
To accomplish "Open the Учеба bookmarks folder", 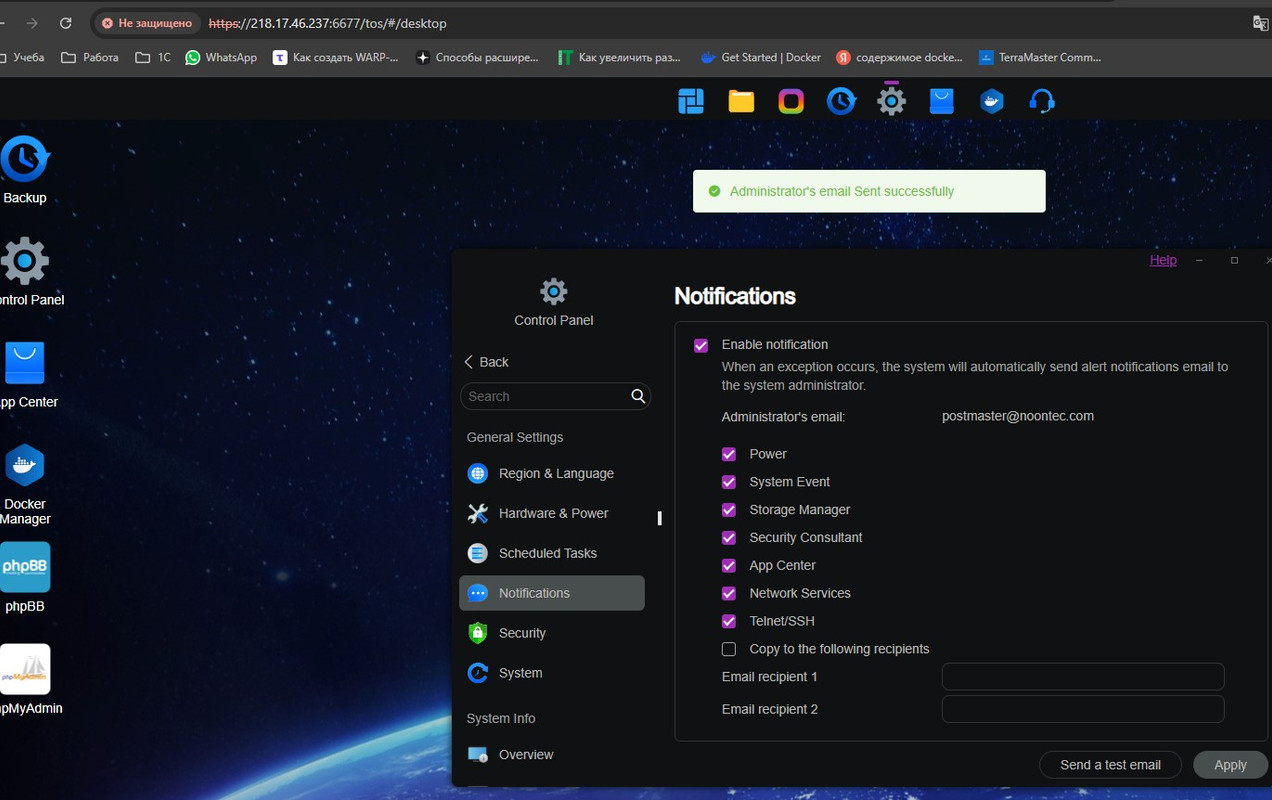I will pyautogui.click(x=22, y=58).
